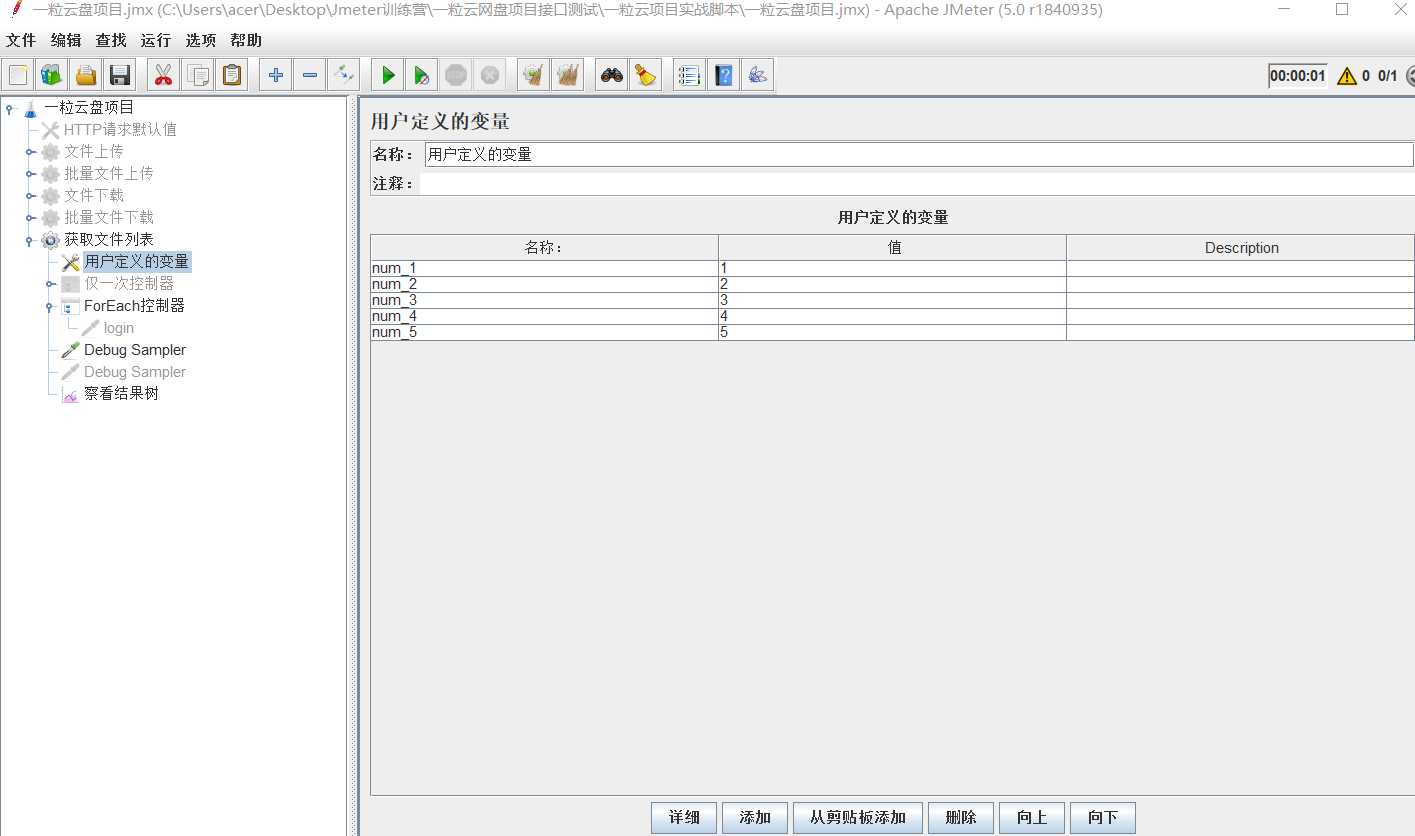Click the 向上 button
Viewport: 1415px width, 836px height.
pyautogui.click(x=1032, y=818)
